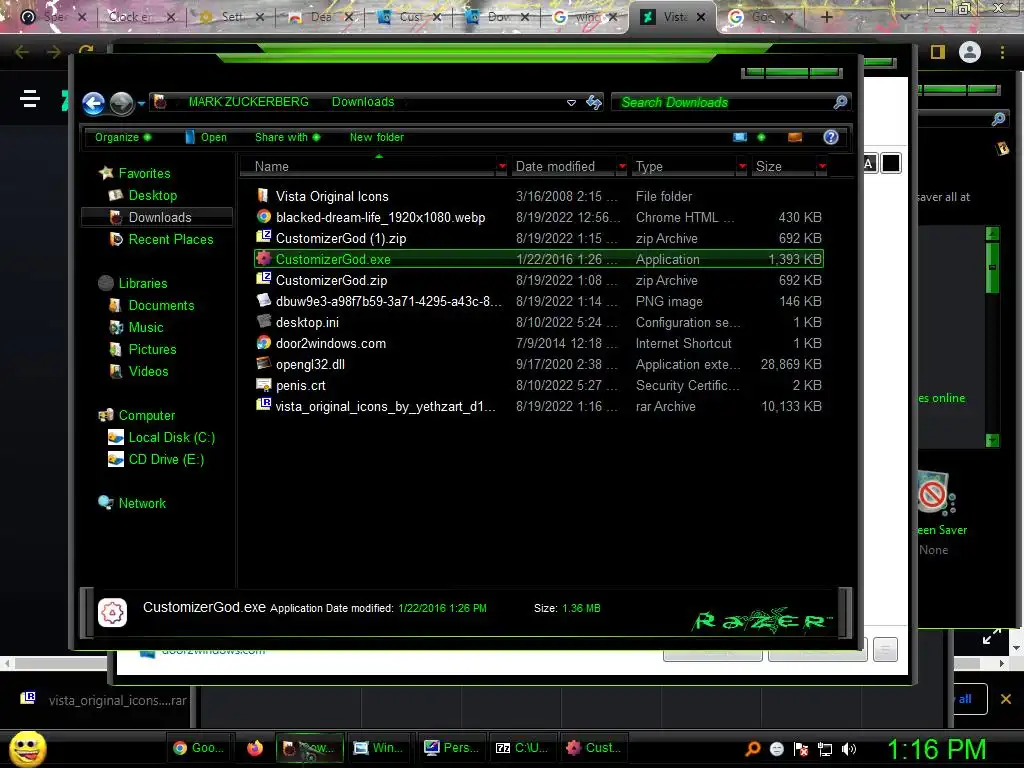The image size is (1024, 768).
Task: Open the Size column filter arrow
Action: click(x=822, y=167)
